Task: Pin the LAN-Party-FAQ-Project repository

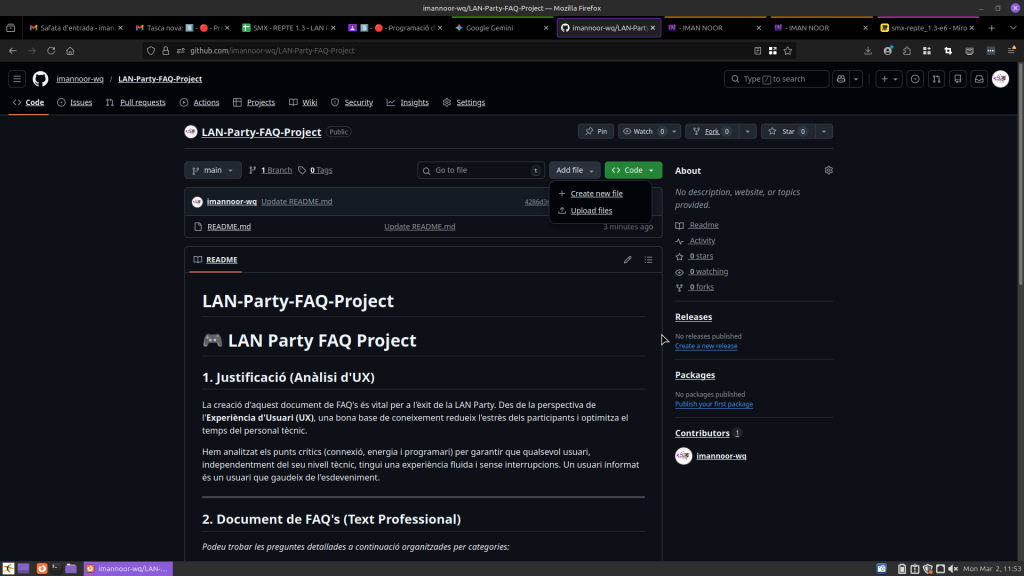Action: (x=596, y=131)
